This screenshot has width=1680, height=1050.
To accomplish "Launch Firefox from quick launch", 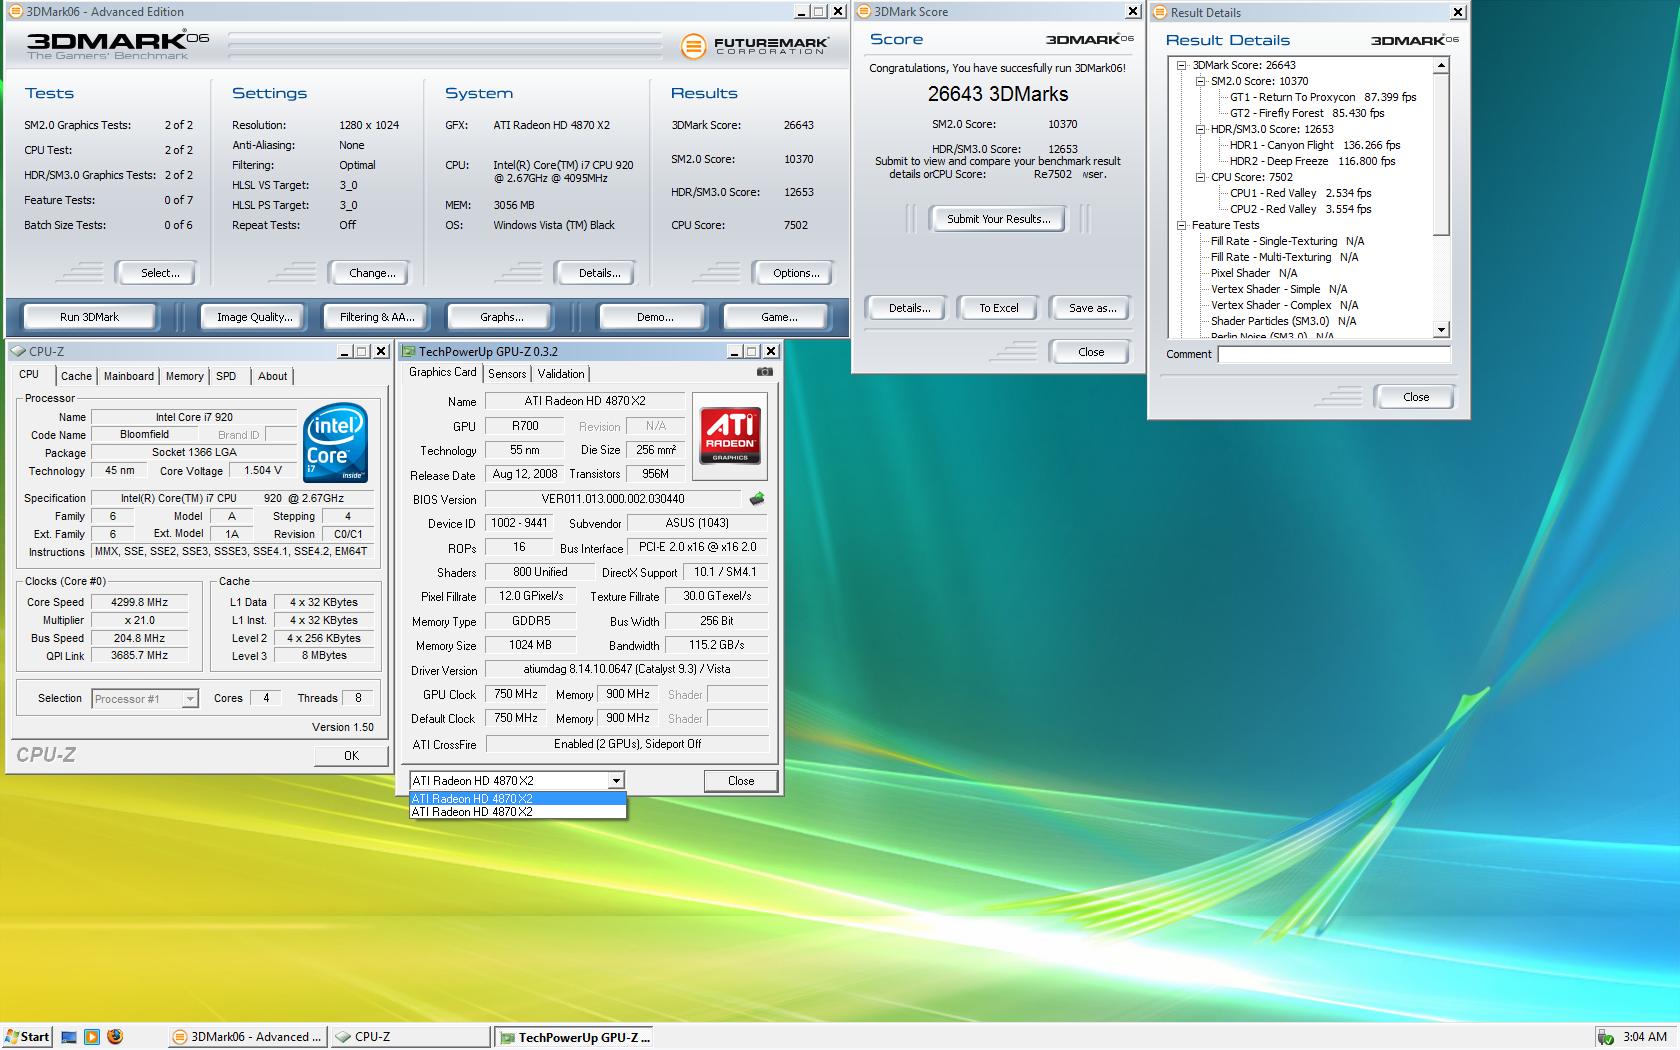I will (115, 1037).
